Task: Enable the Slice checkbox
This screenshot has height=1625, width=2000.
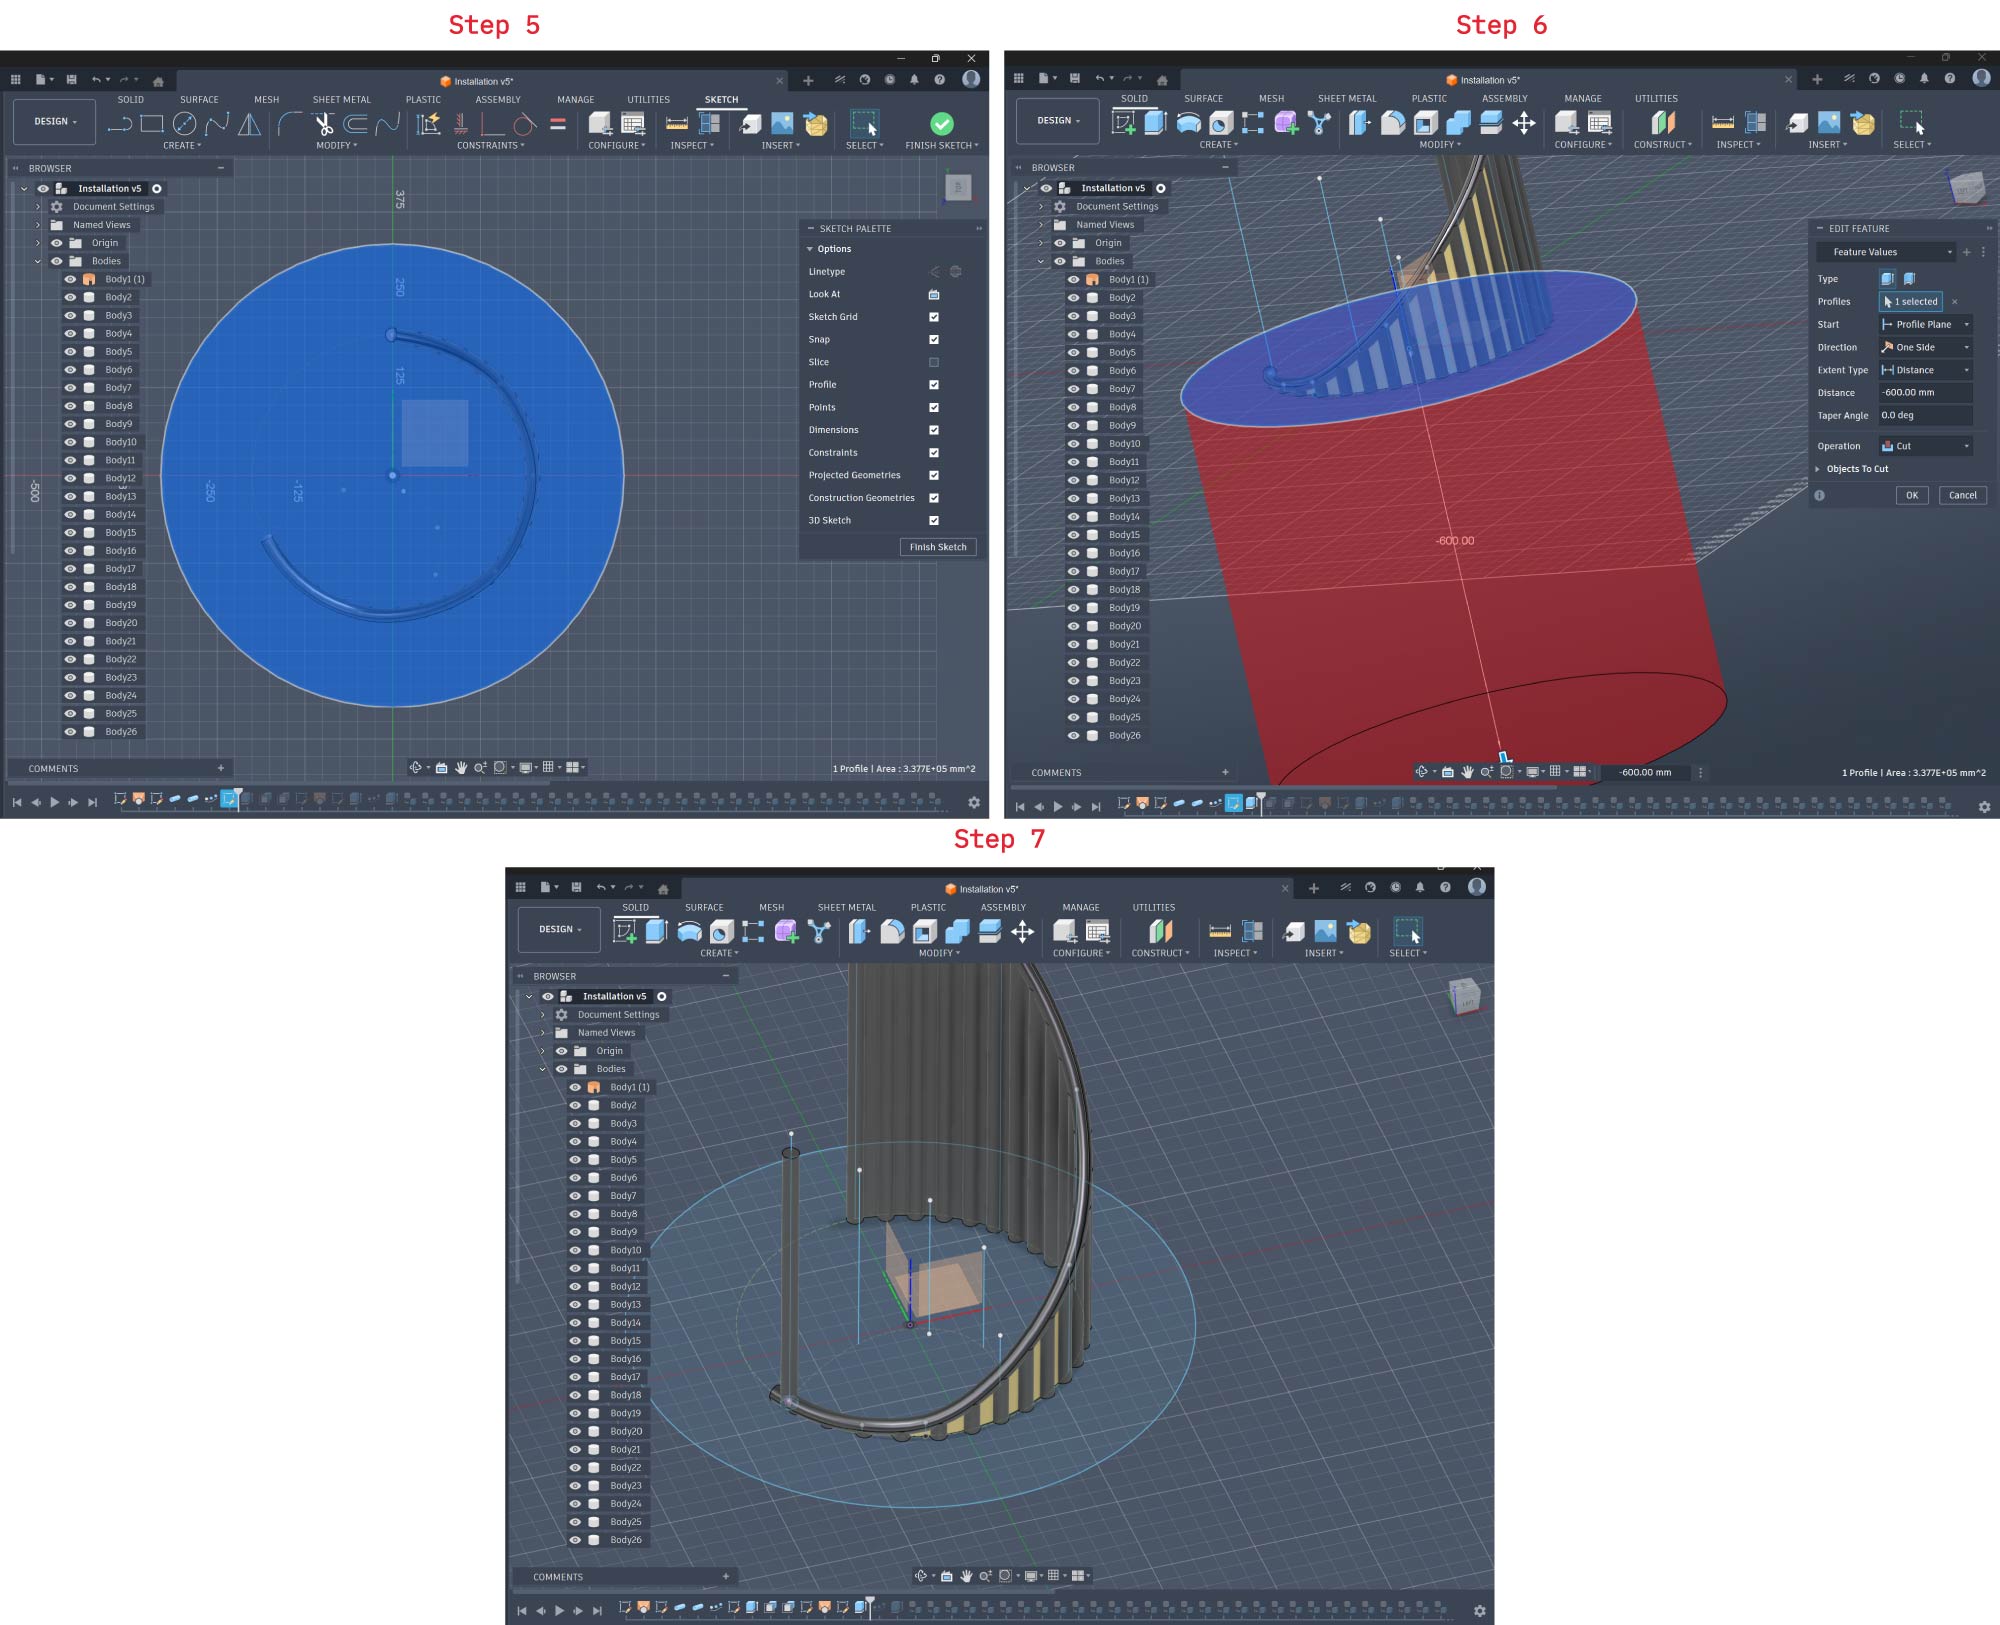Action: tap(933, 362)
